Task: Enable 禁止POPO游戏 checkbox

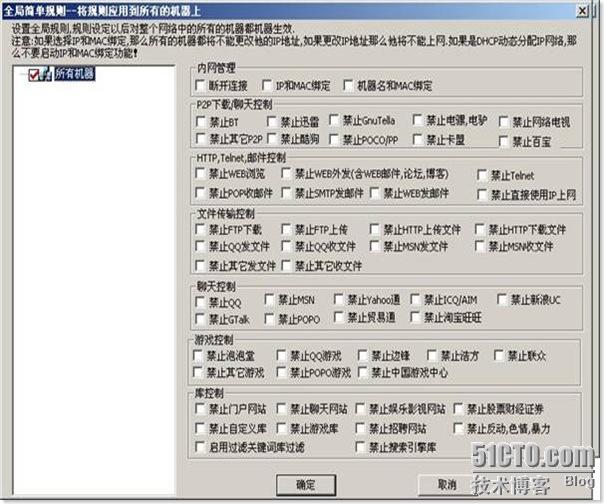Action: [282, 372]
